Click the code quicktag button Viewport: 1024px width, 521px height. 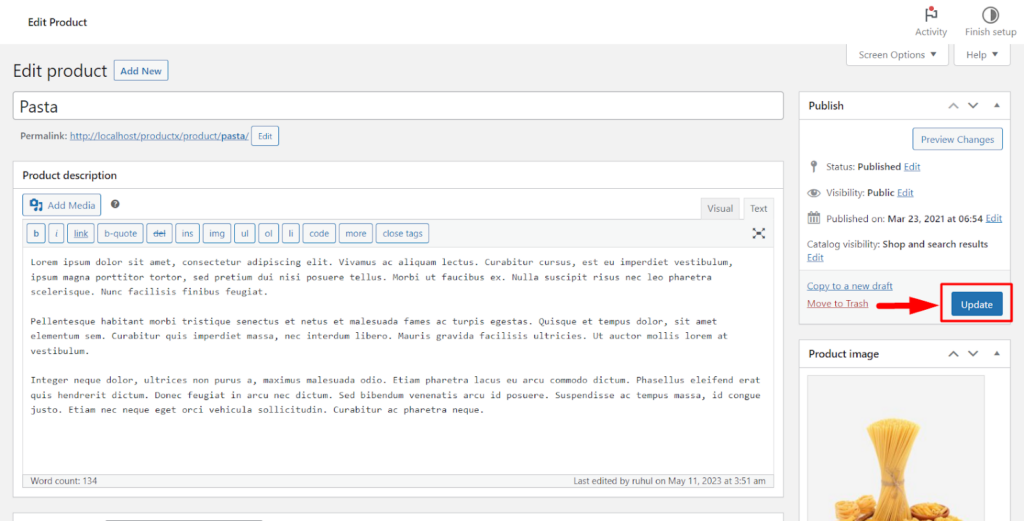(x=319, y=233)
